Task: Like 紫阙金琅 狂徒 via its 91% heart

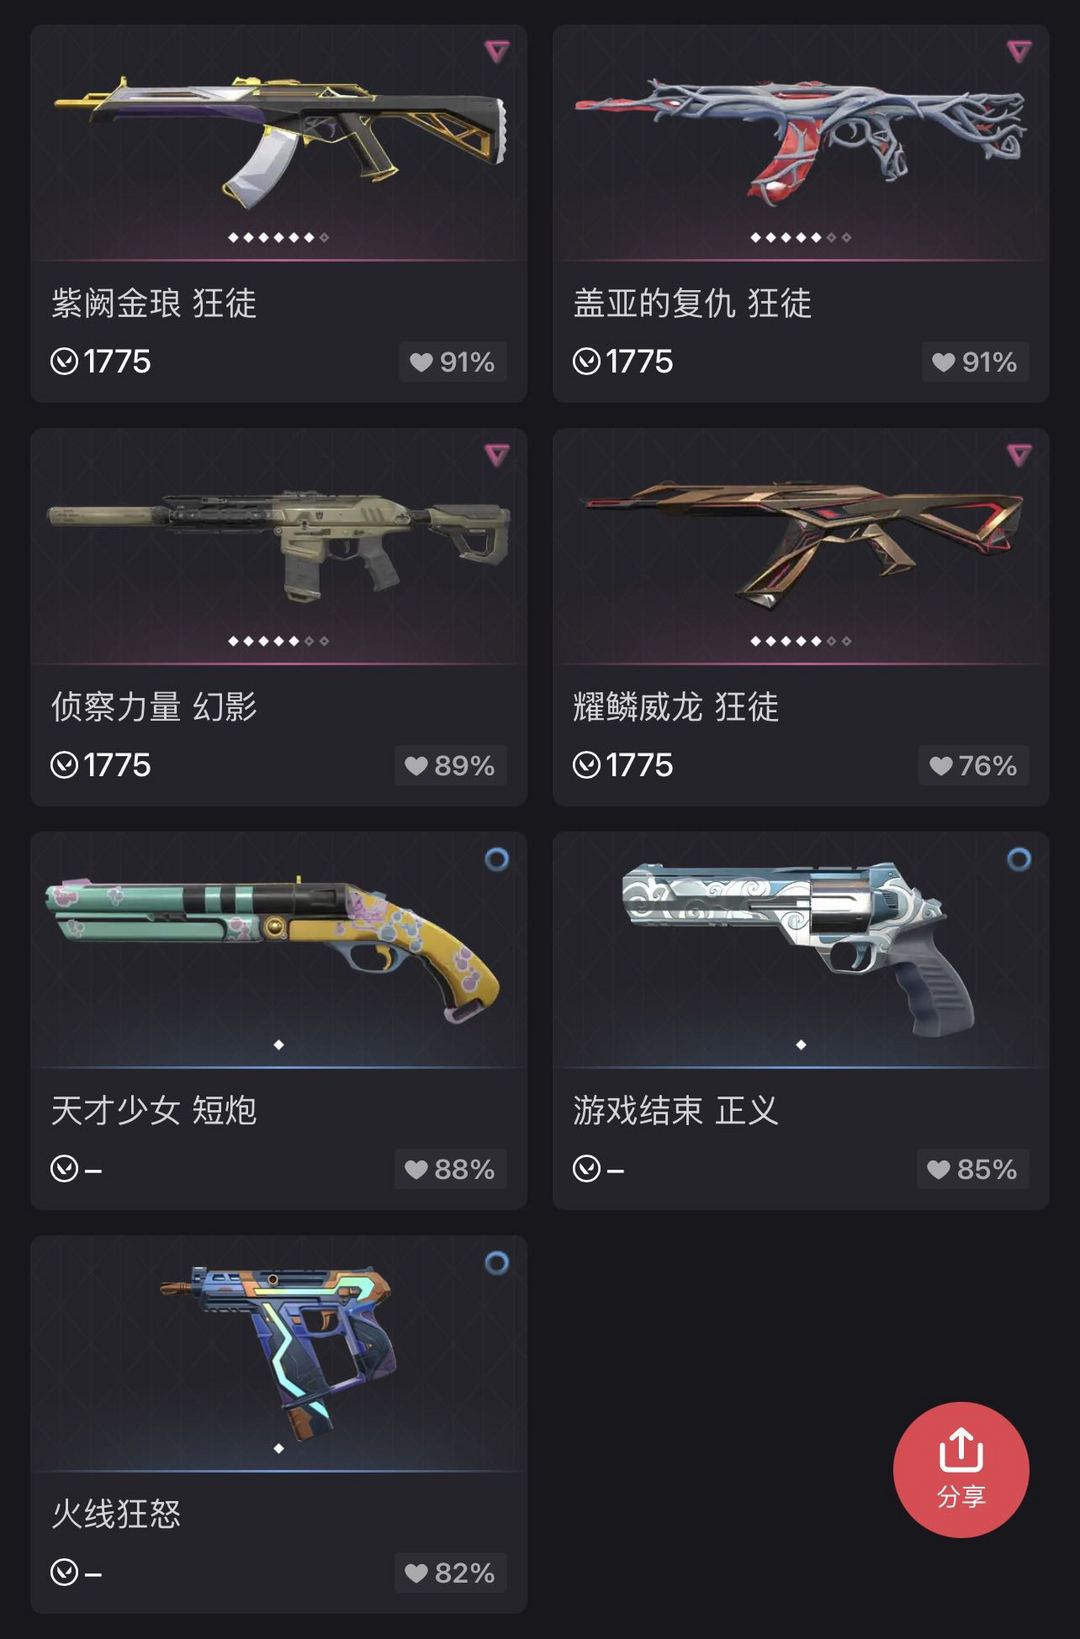Action: 453,362
